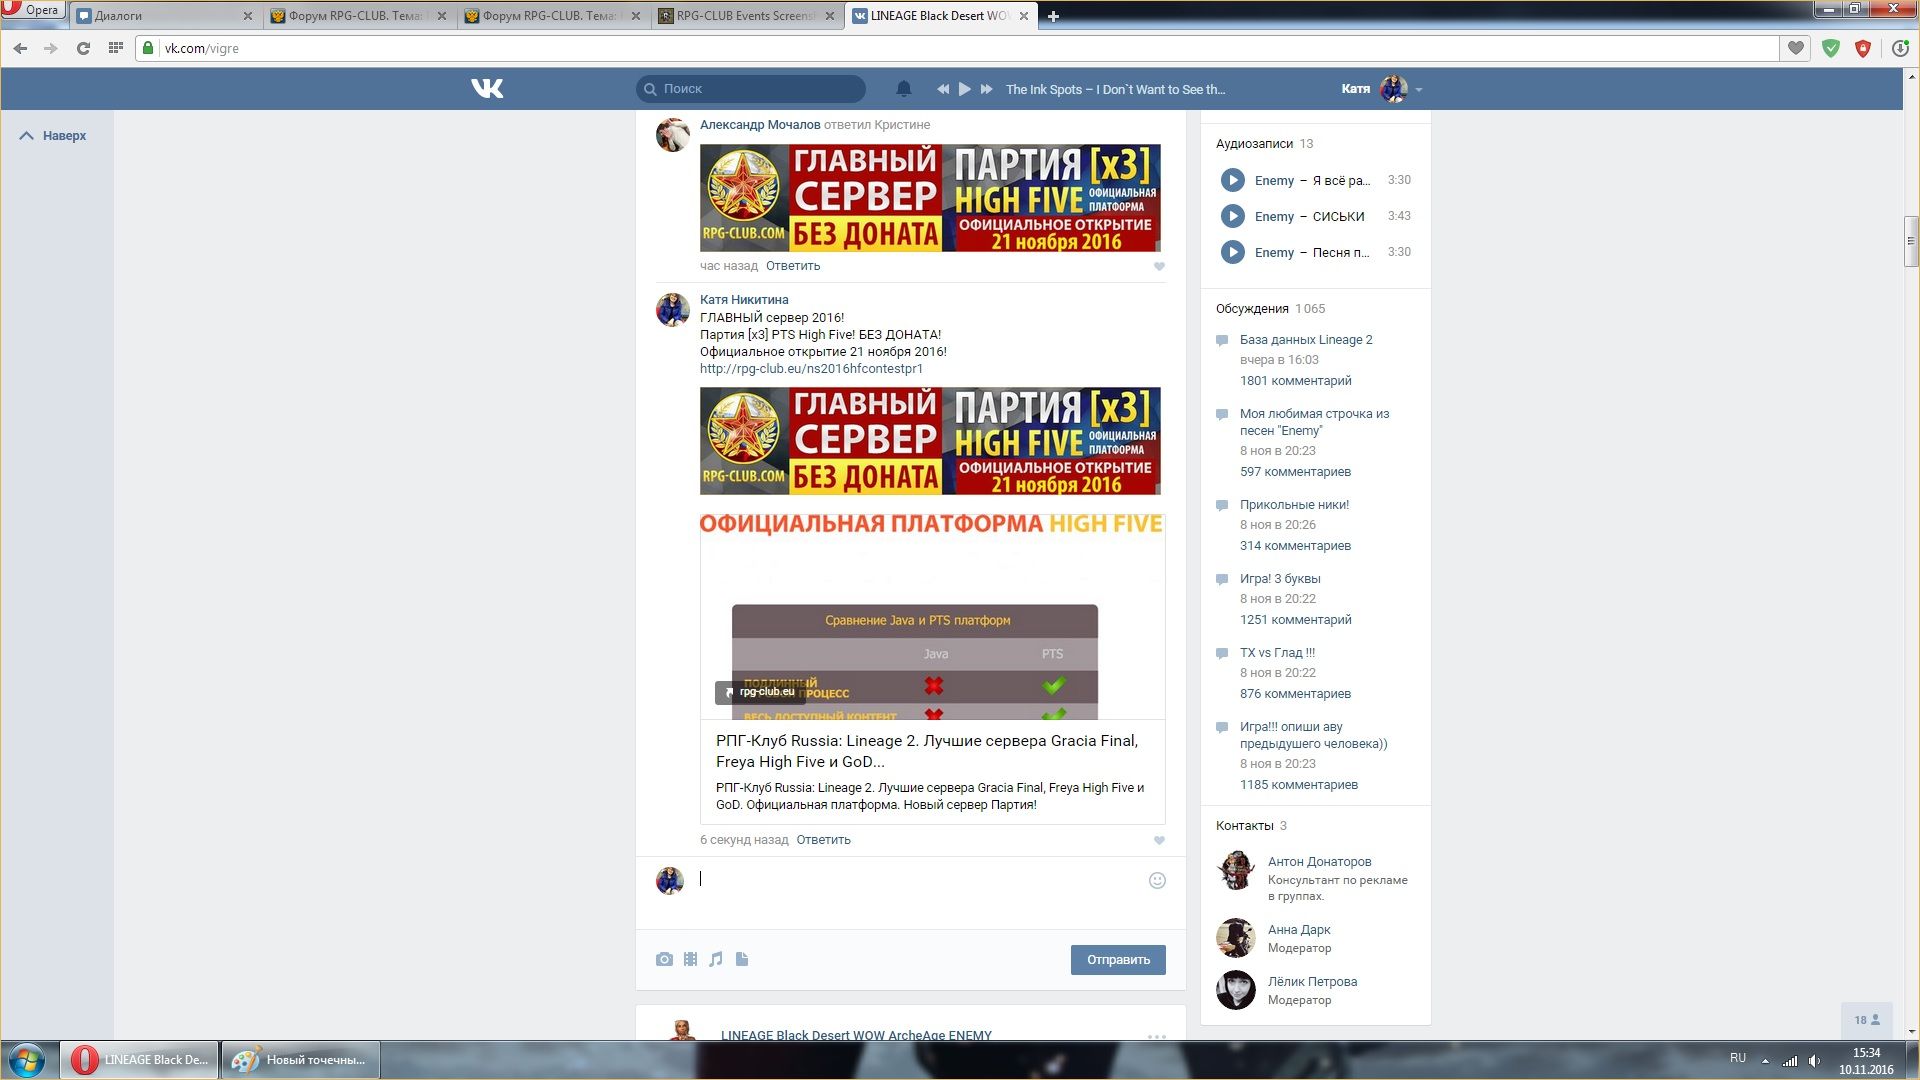The height and width of the screenshot is (1080, 1920).
Task: Open Игра! 3 буквы discussion
Action: point(1280,579)
